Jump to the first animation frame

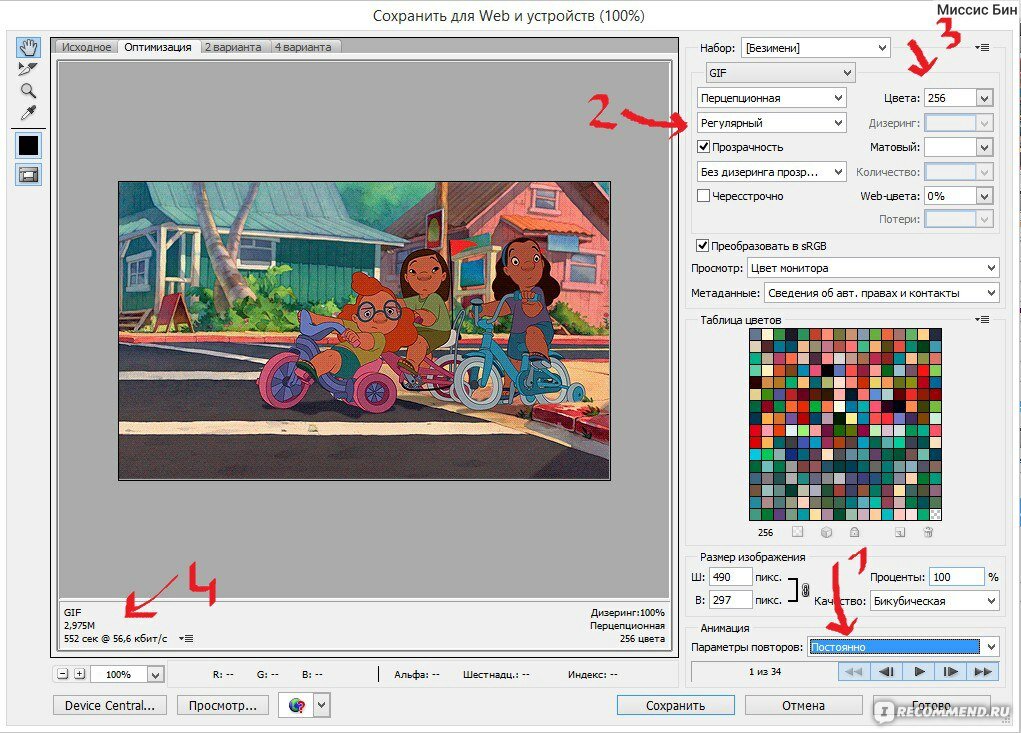point(854,671)
